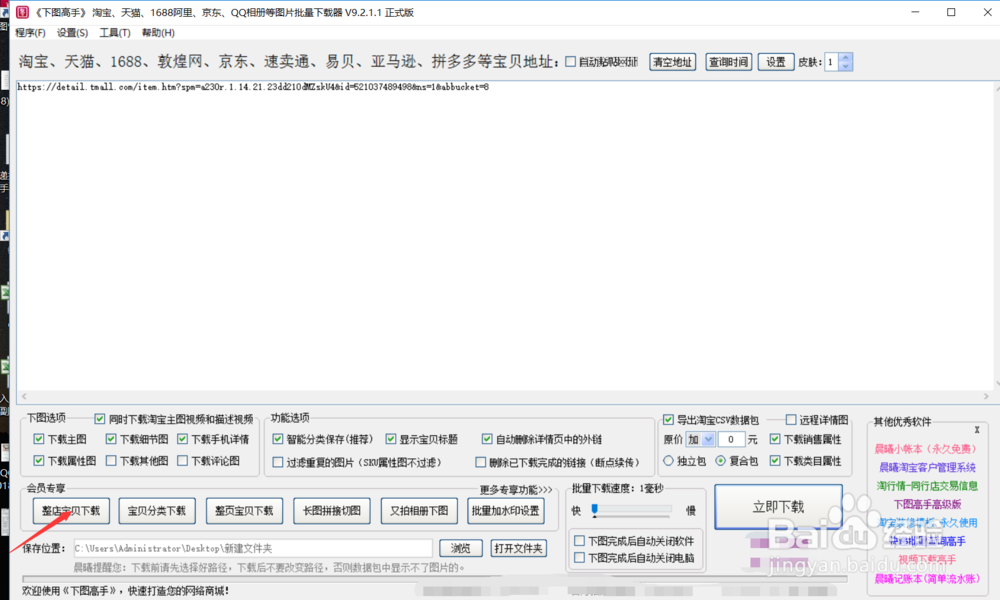Toggle 自动删除详情页中的外链 checkbox
This screenshot has width=1000, height=600.
pyautogui.click(x=487, y=439)
